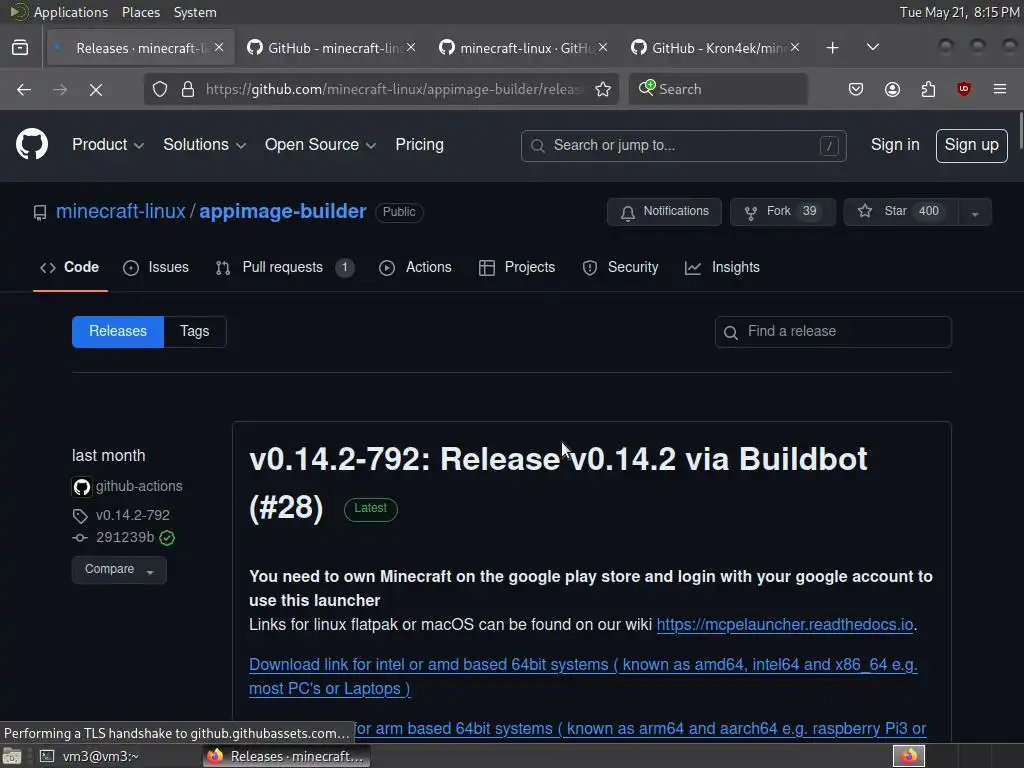Click the Sign in link
The width and height of the screenshot is (1024, 768).
click(895, 144)
